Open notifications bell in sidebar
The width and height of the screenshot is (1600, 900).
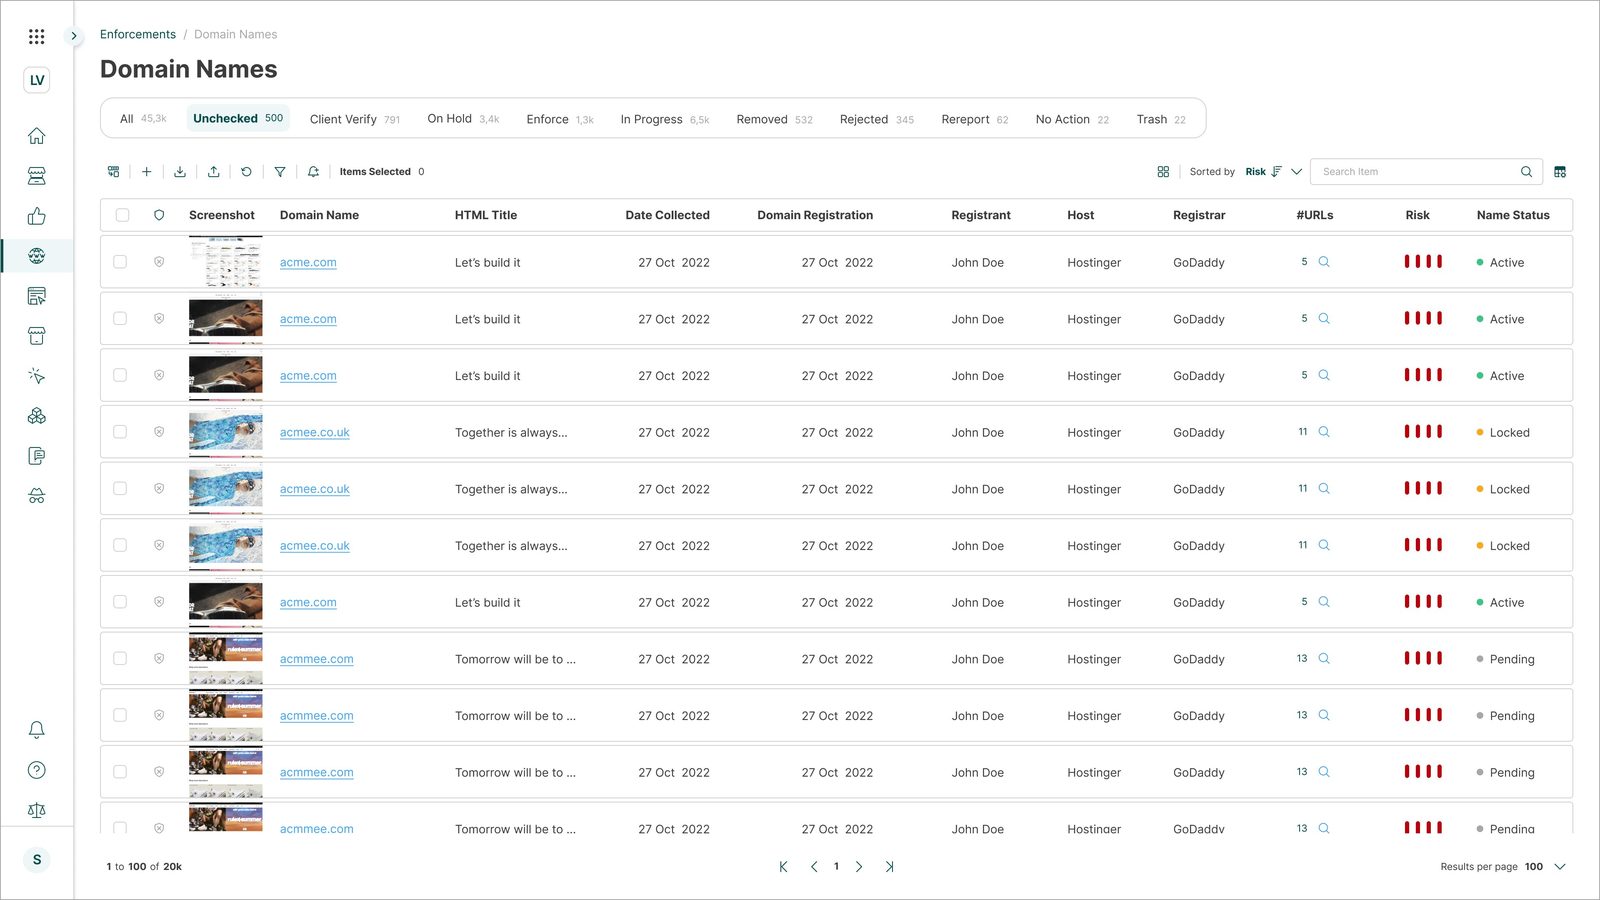point(37,730)
